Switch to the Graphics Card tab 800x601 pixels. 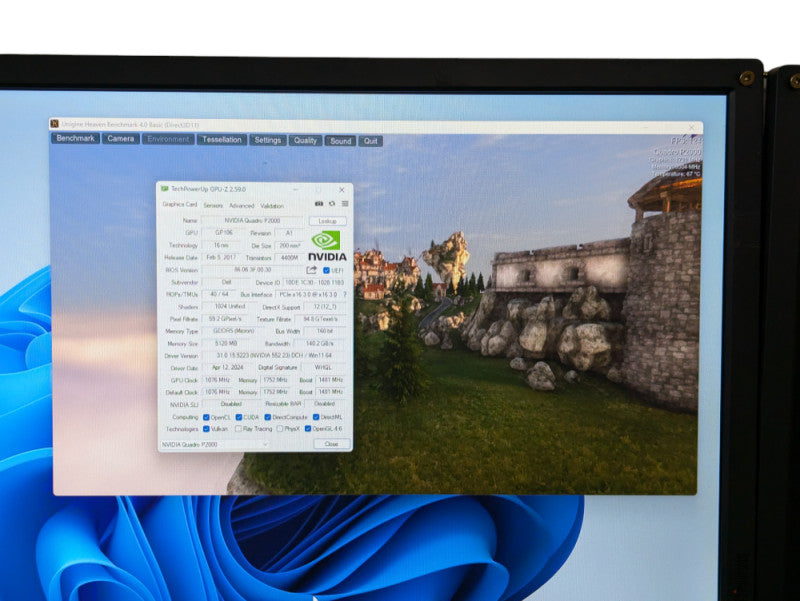click(x=180, y=205)
